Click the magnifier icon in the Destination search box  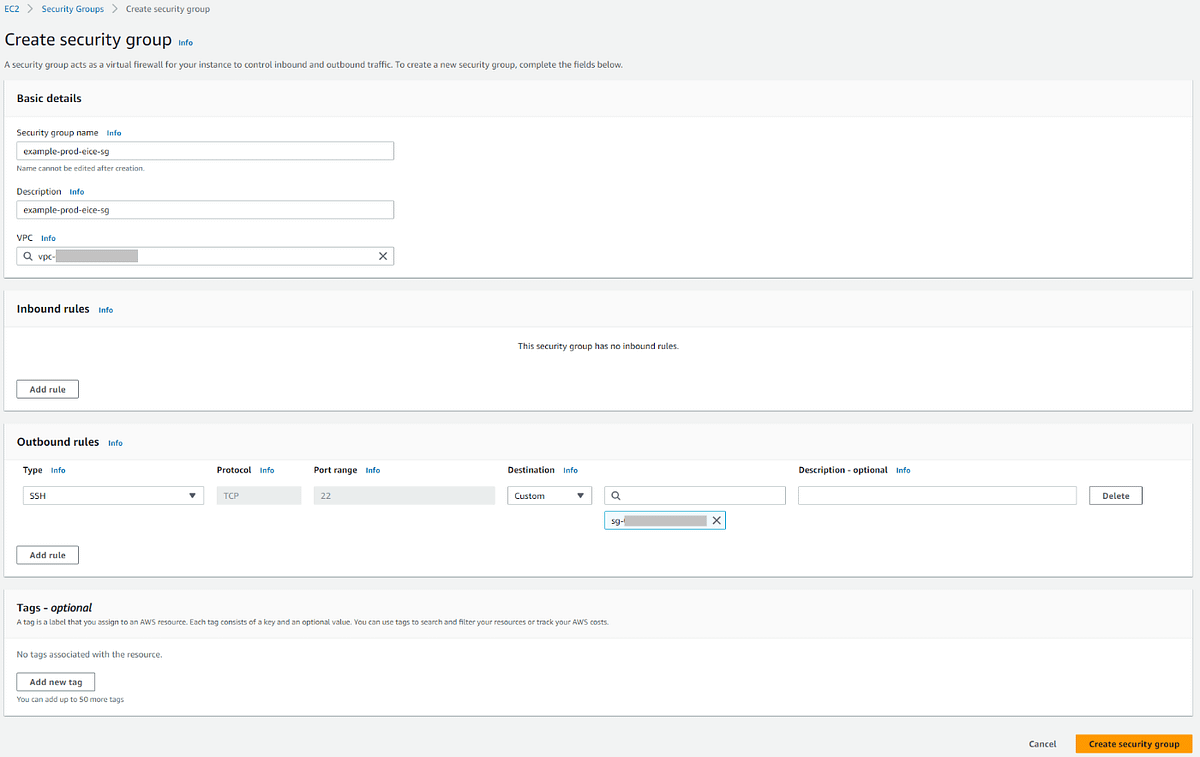coord(616,495)
